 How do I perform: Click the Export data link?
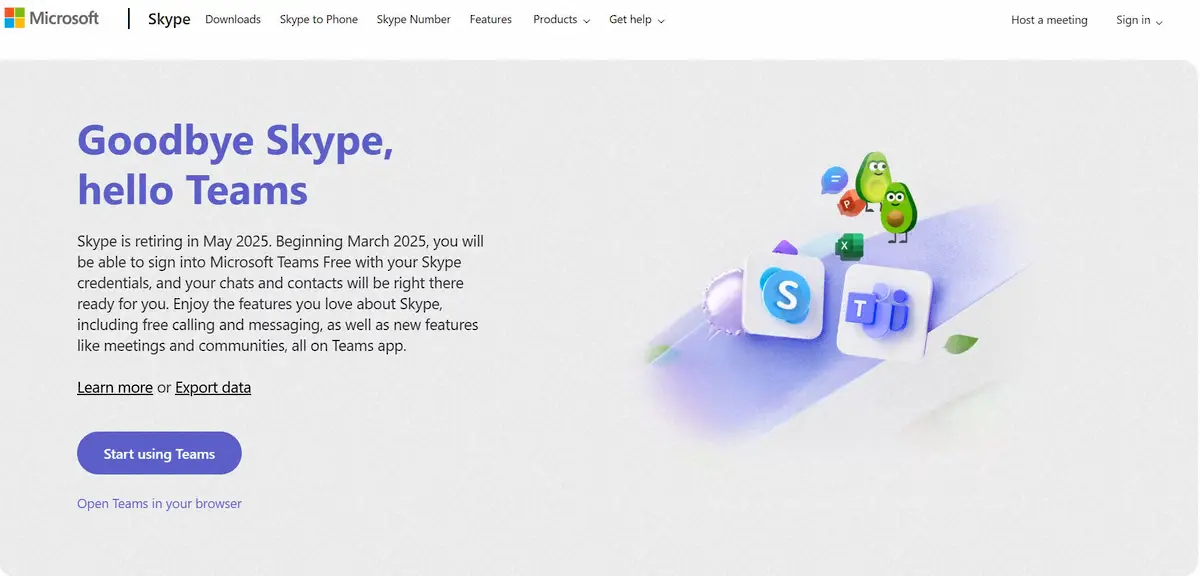pos(213,387)
